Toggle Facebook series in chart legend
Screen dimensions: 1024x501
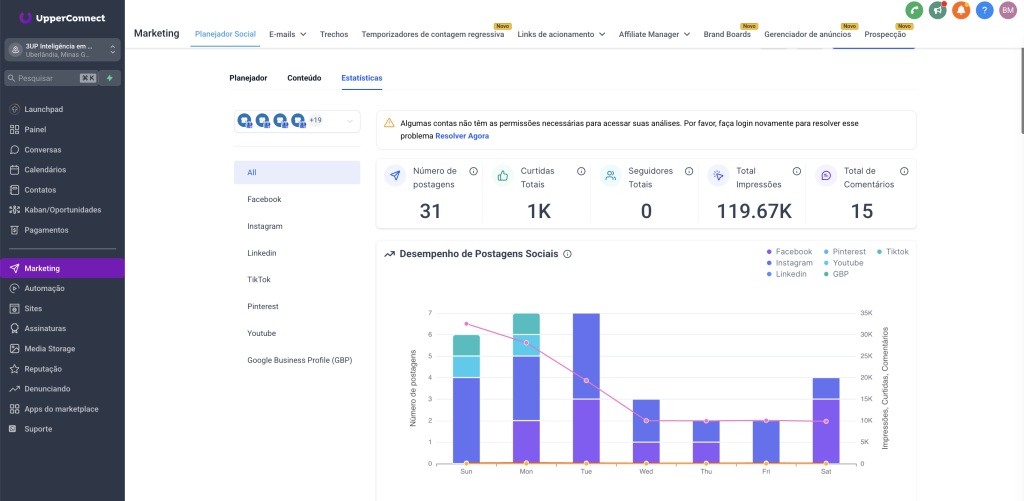793,252
